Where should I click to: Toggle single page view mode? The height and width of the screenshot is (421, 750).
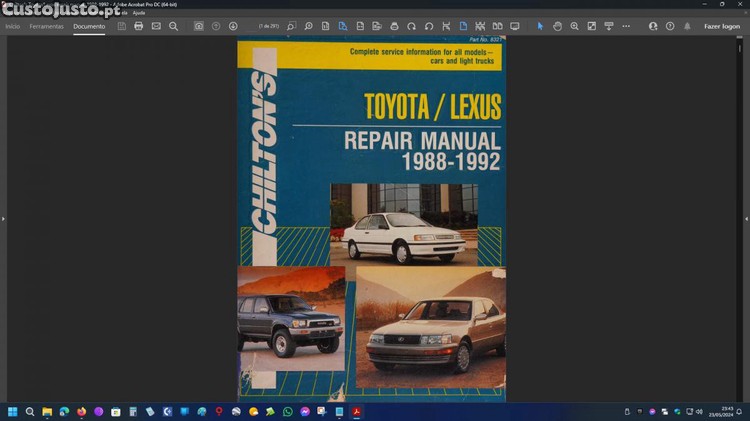click(x=463, y=26)
